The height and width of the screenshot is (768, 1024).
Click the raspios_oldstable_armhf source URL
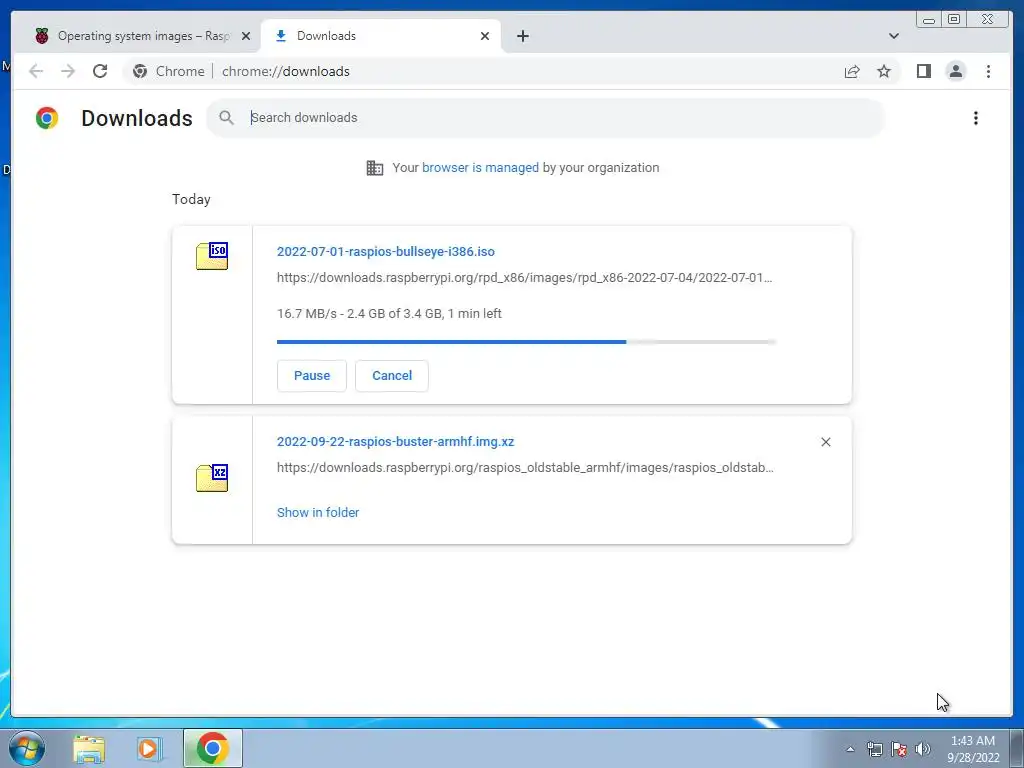(525, 468)
